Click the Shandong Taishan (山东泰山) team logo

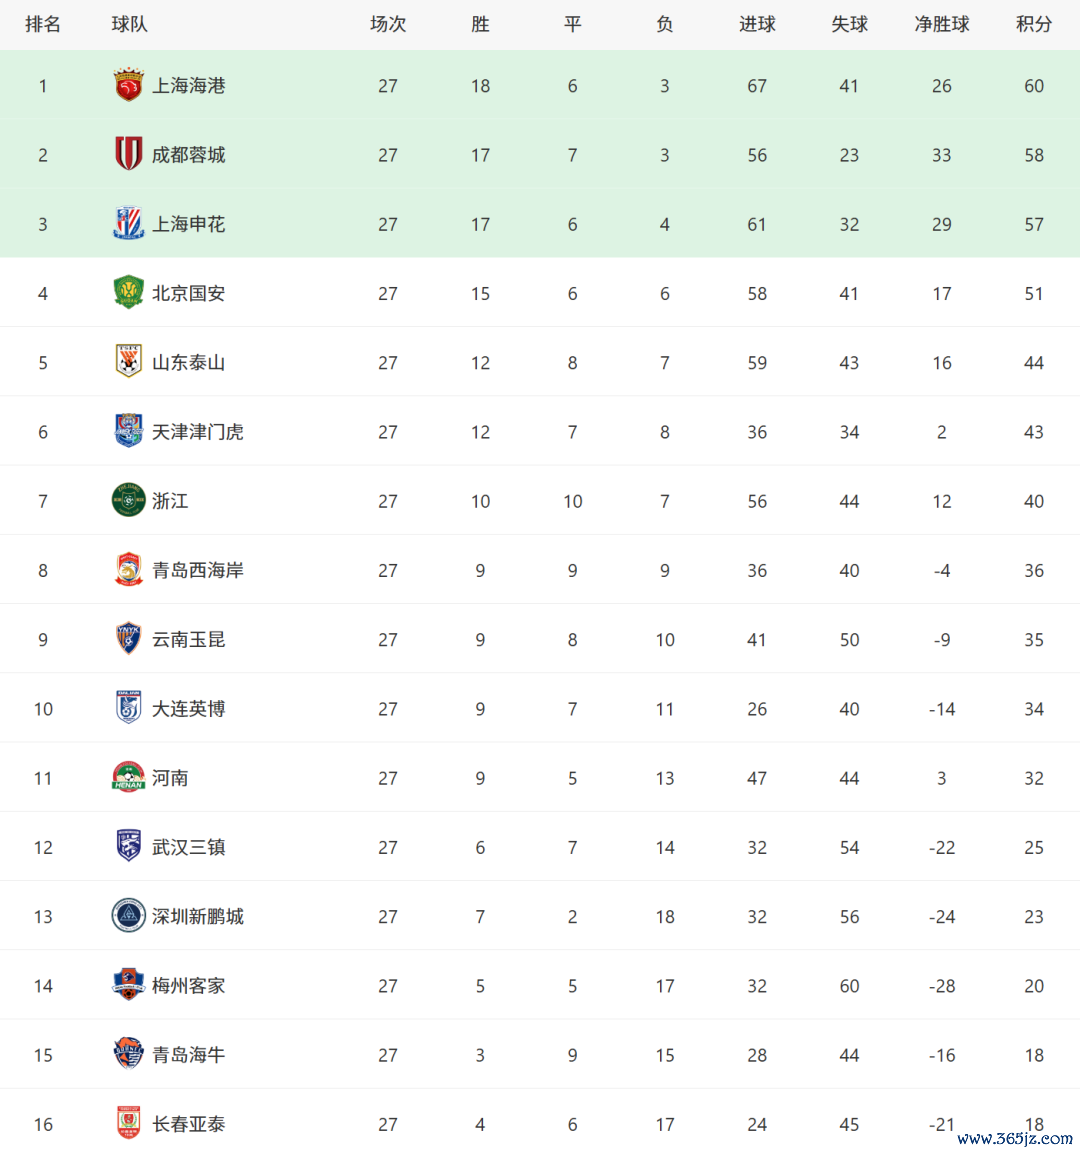pos(128,362)
